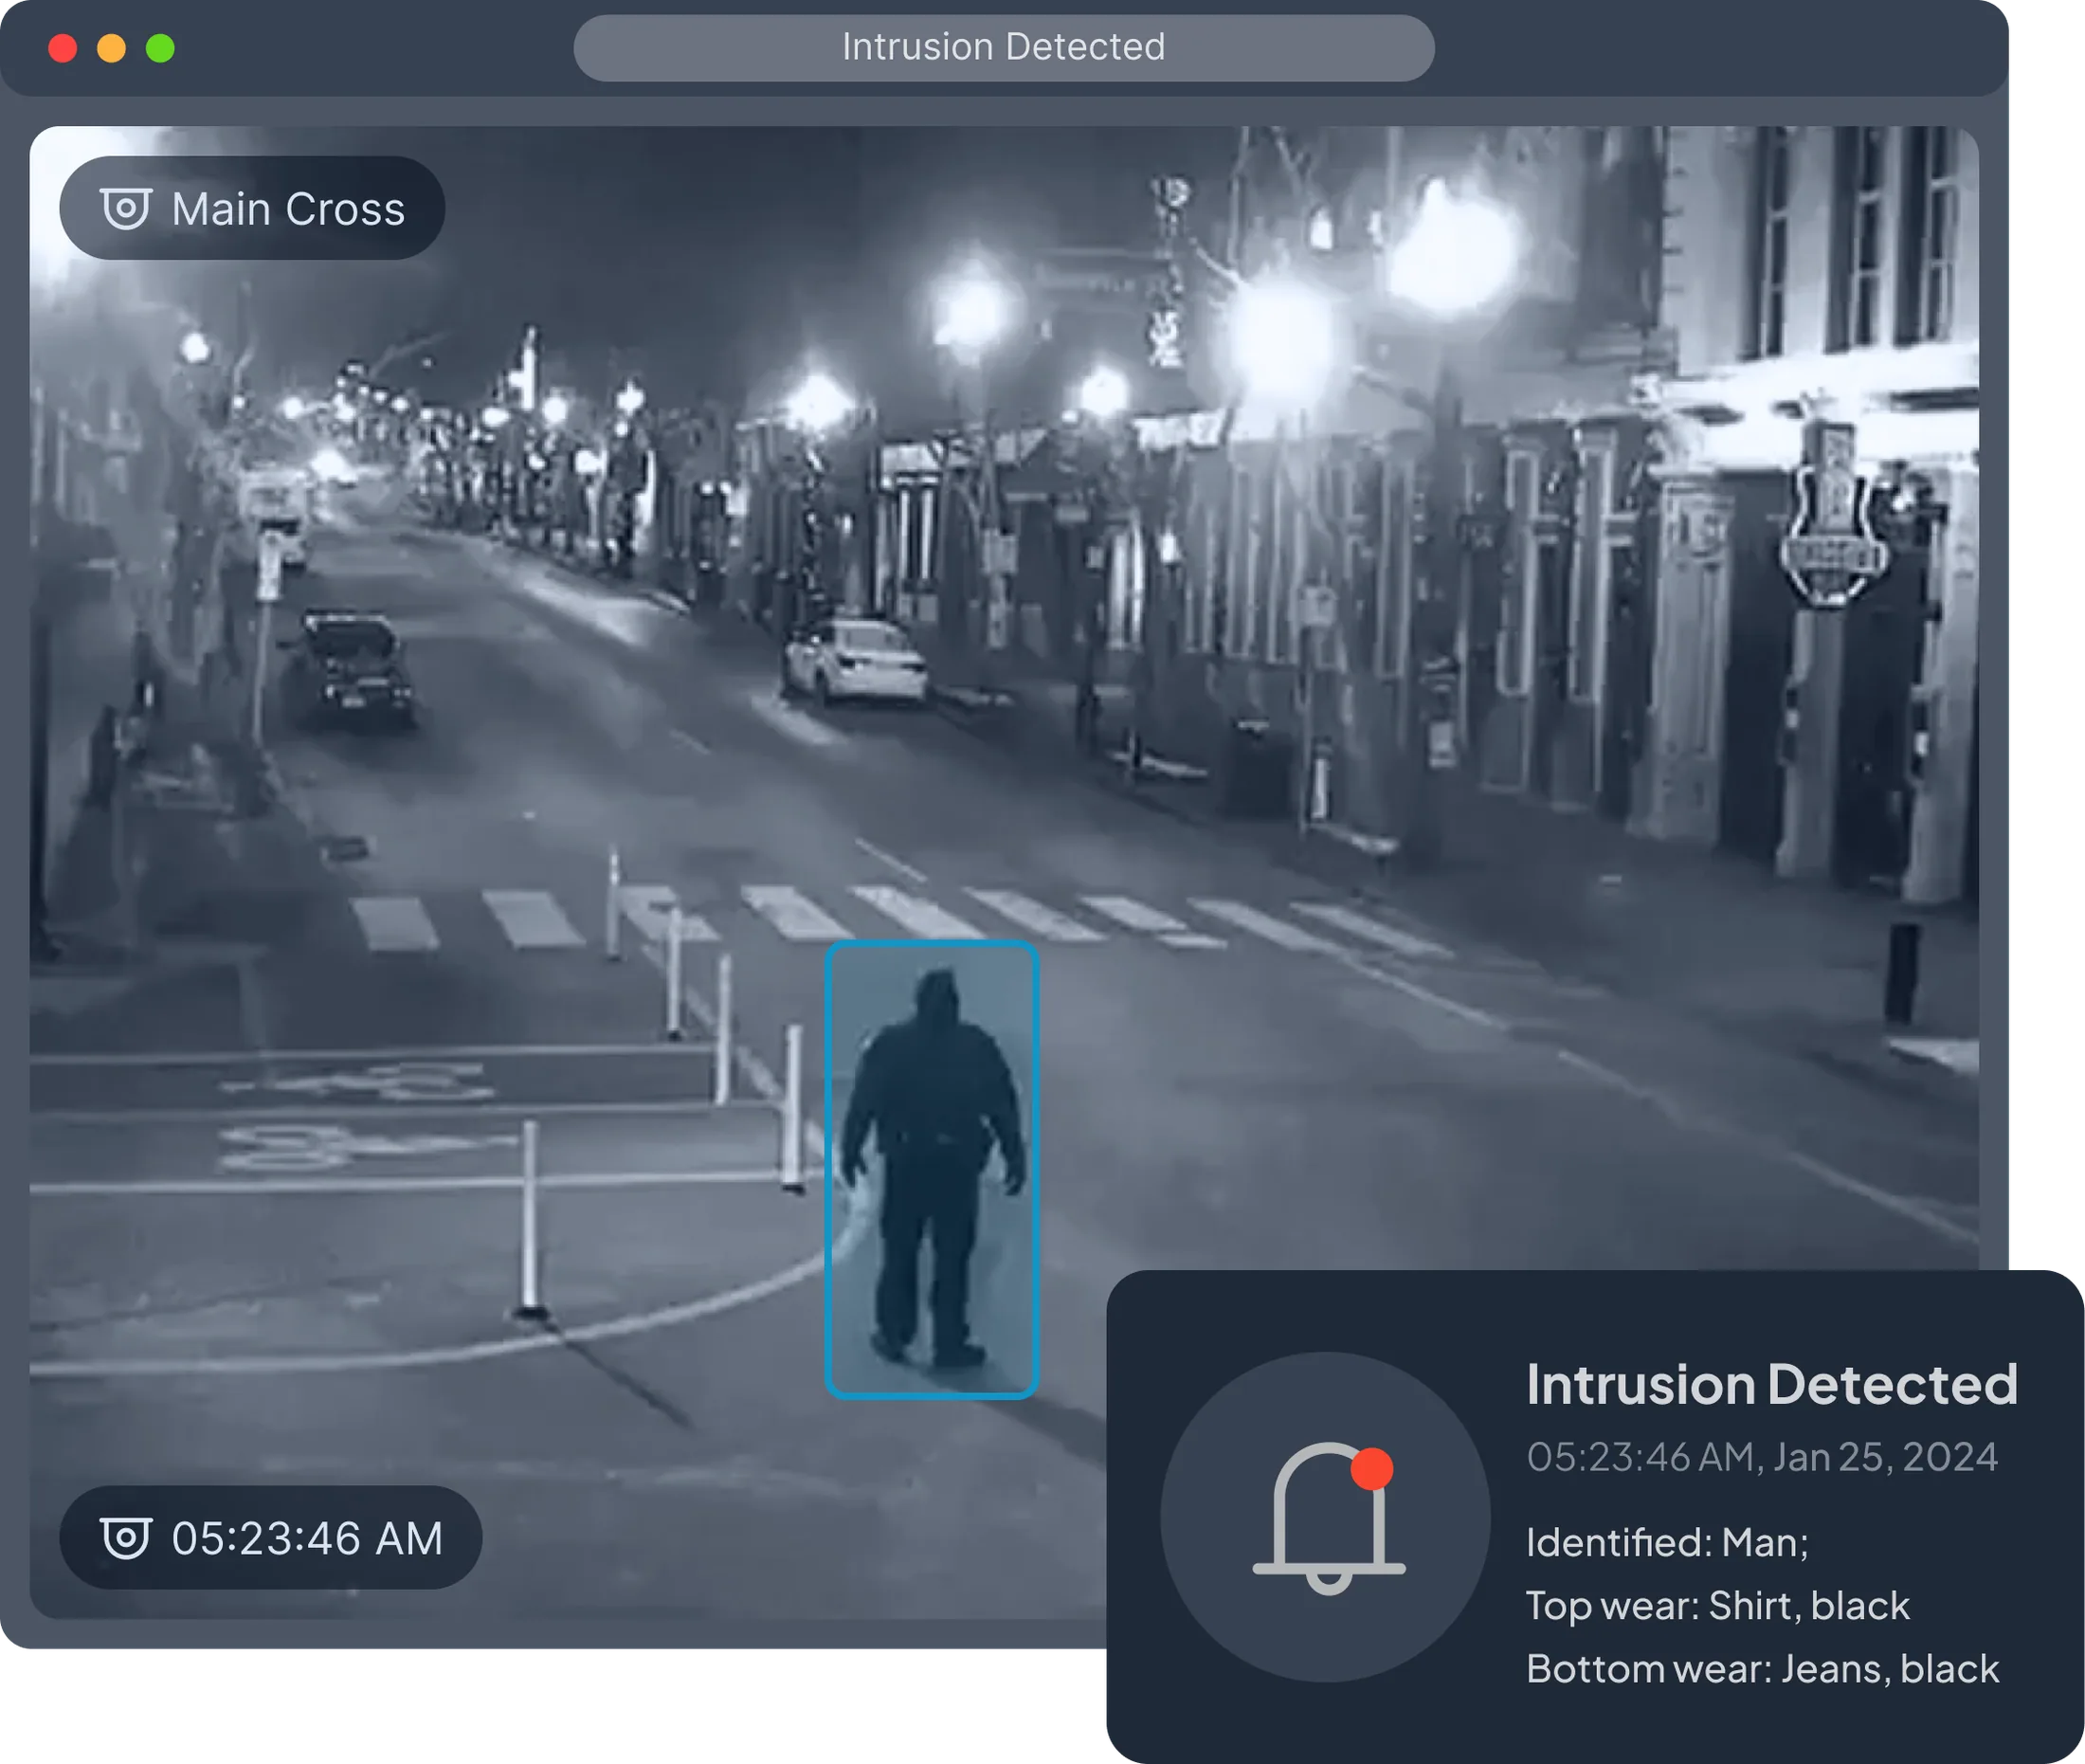Click the parked white car in footage

(853, 661)
